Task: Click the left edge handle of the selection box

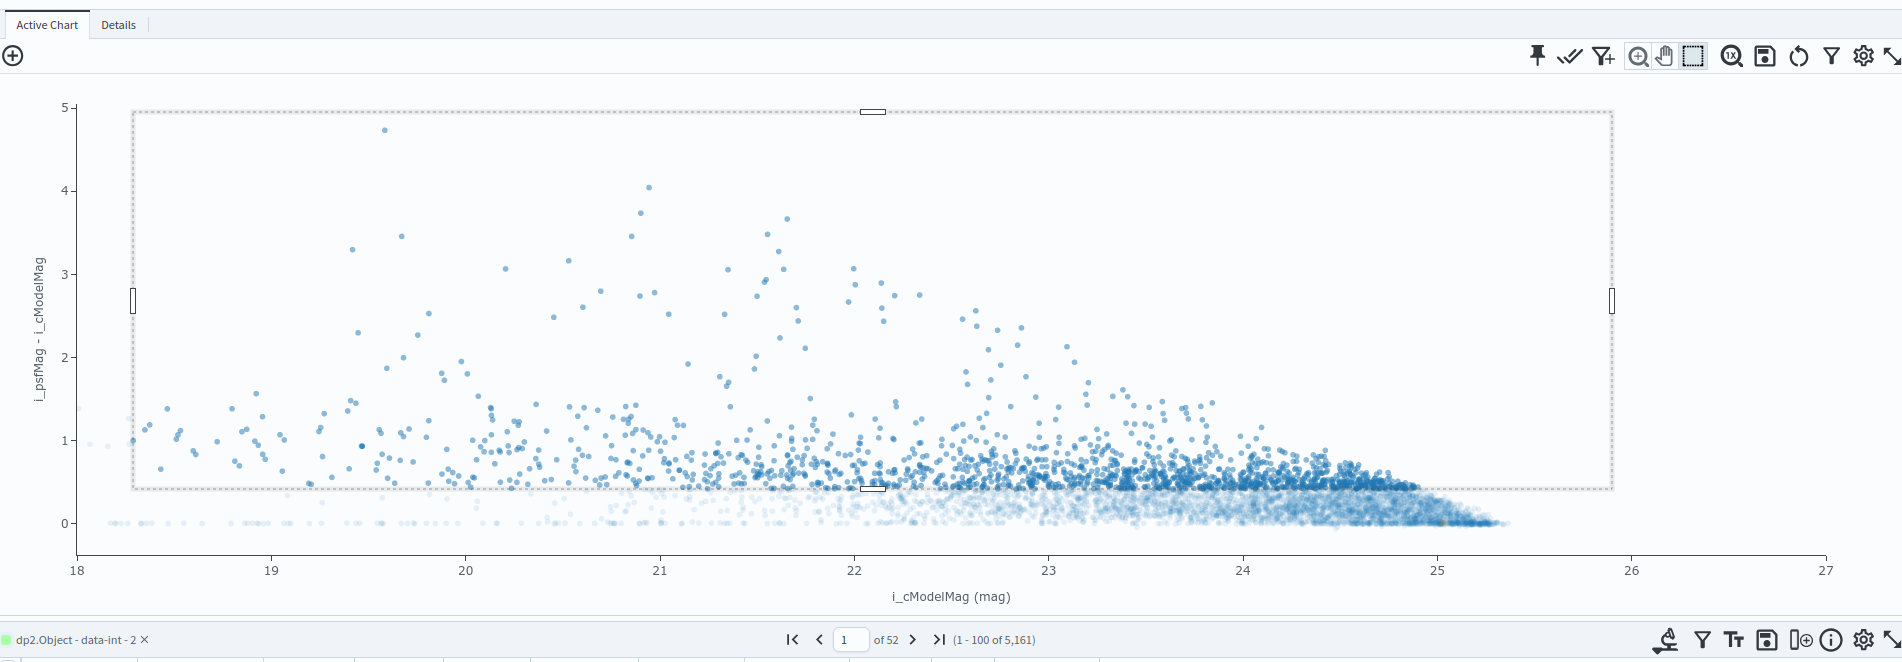Action: pyautogui.click(x=133, y=301)
